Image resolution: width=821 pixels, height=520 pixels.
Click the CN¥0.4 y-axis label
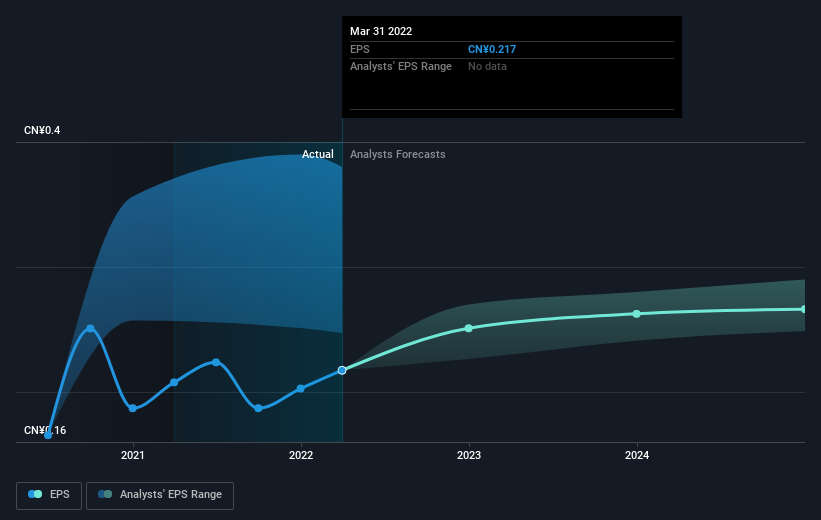click(x=42, y=130)
